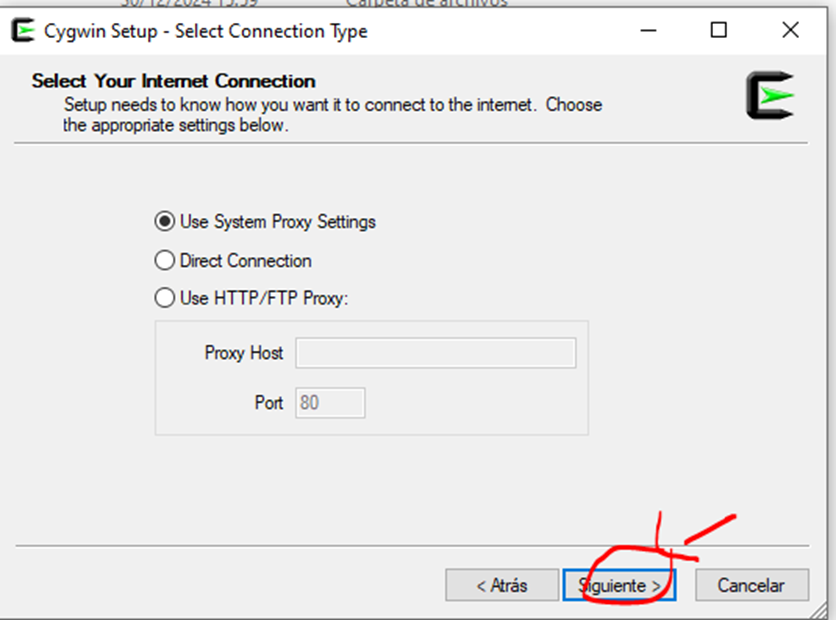Cancel the setup with Cancelar
Viewport: 836px width, 620px height.
751,585
